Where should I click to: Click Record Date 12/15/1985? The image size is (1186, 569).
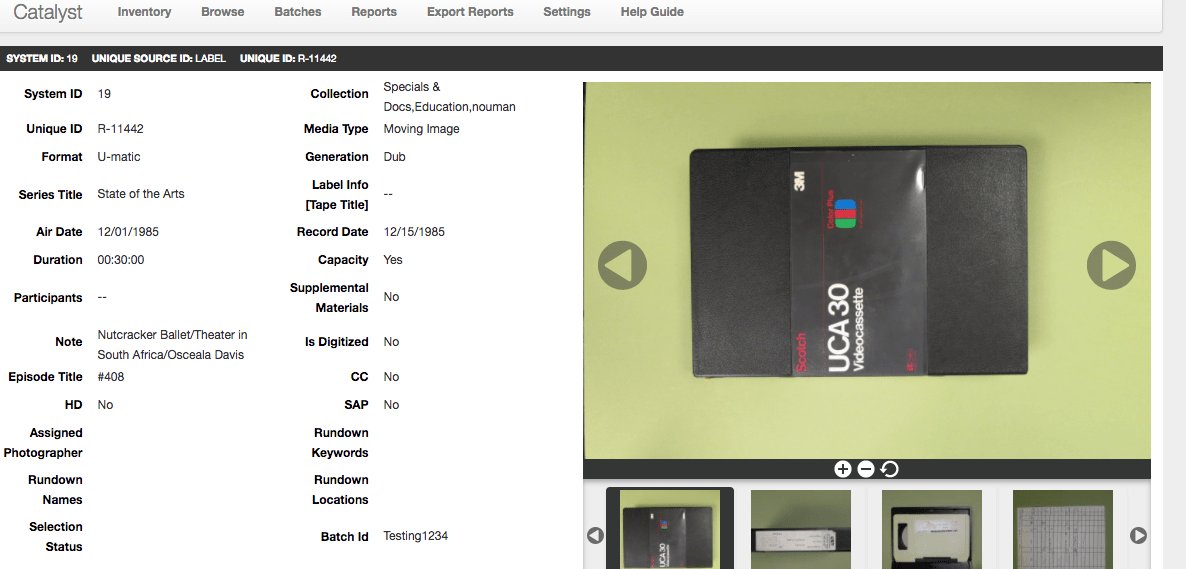(414, 232)
